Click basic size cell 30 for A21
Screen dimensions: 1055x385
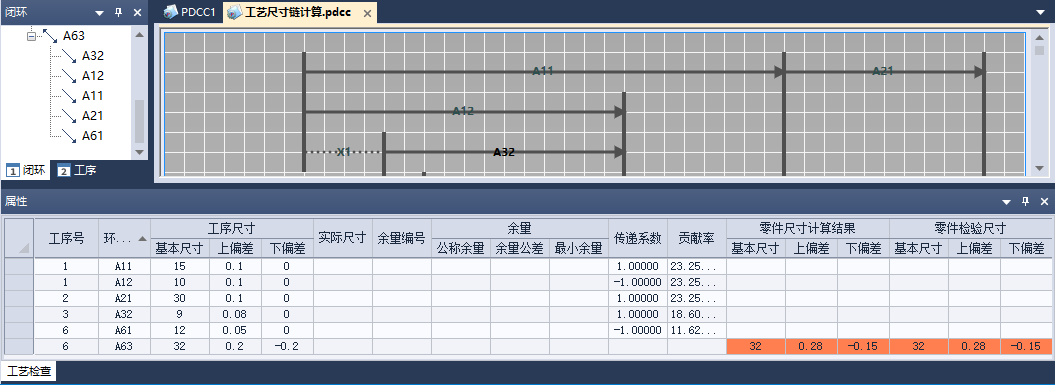(180, 298)
